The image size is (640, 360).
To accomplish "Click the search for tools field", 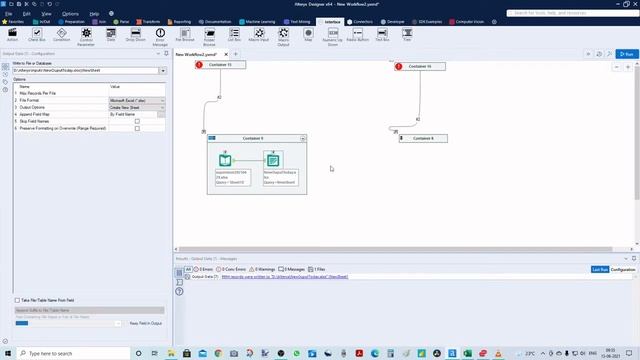I will (573, 13).
